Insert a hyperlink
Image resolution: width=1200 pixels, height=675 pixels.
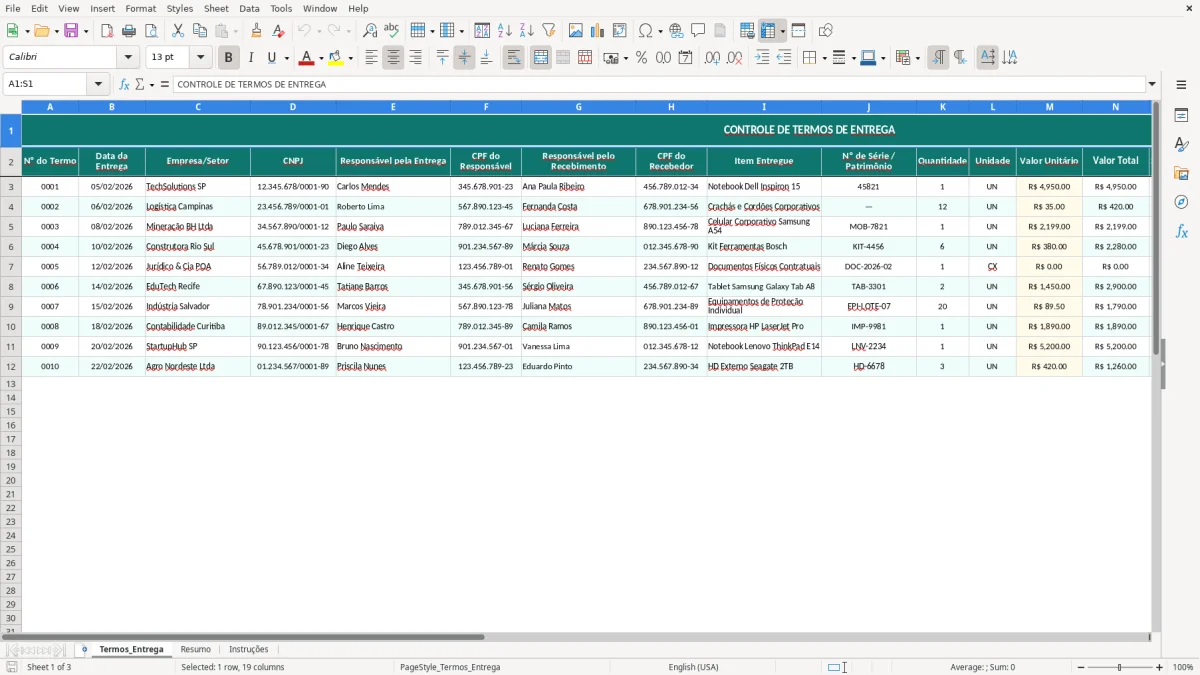pos(676,31)
